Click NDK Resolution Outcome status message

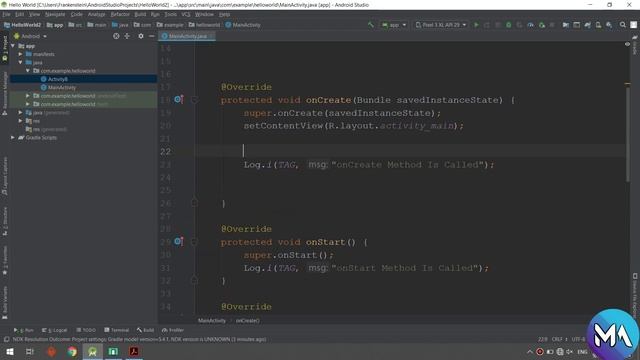[x=139, y=339]
